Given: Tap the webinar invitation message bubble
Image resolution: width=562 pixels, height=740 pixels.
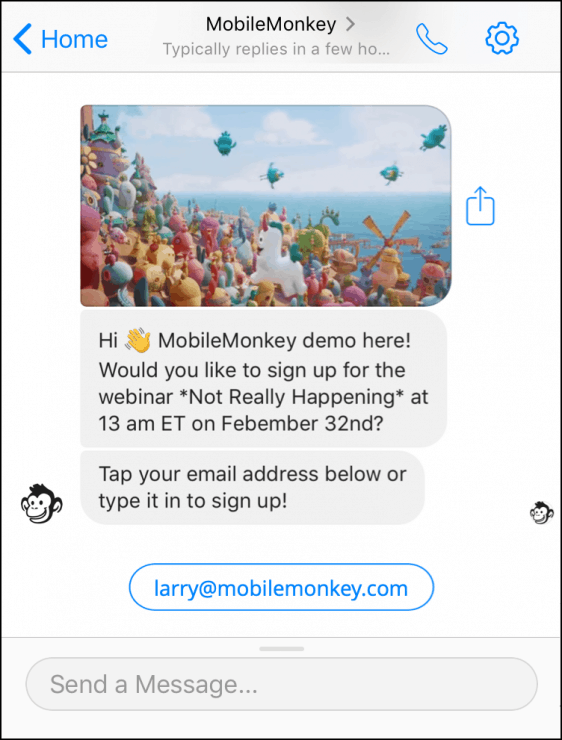Looking at the screenshot, I should pyautogui.click(x=263, y=379).
